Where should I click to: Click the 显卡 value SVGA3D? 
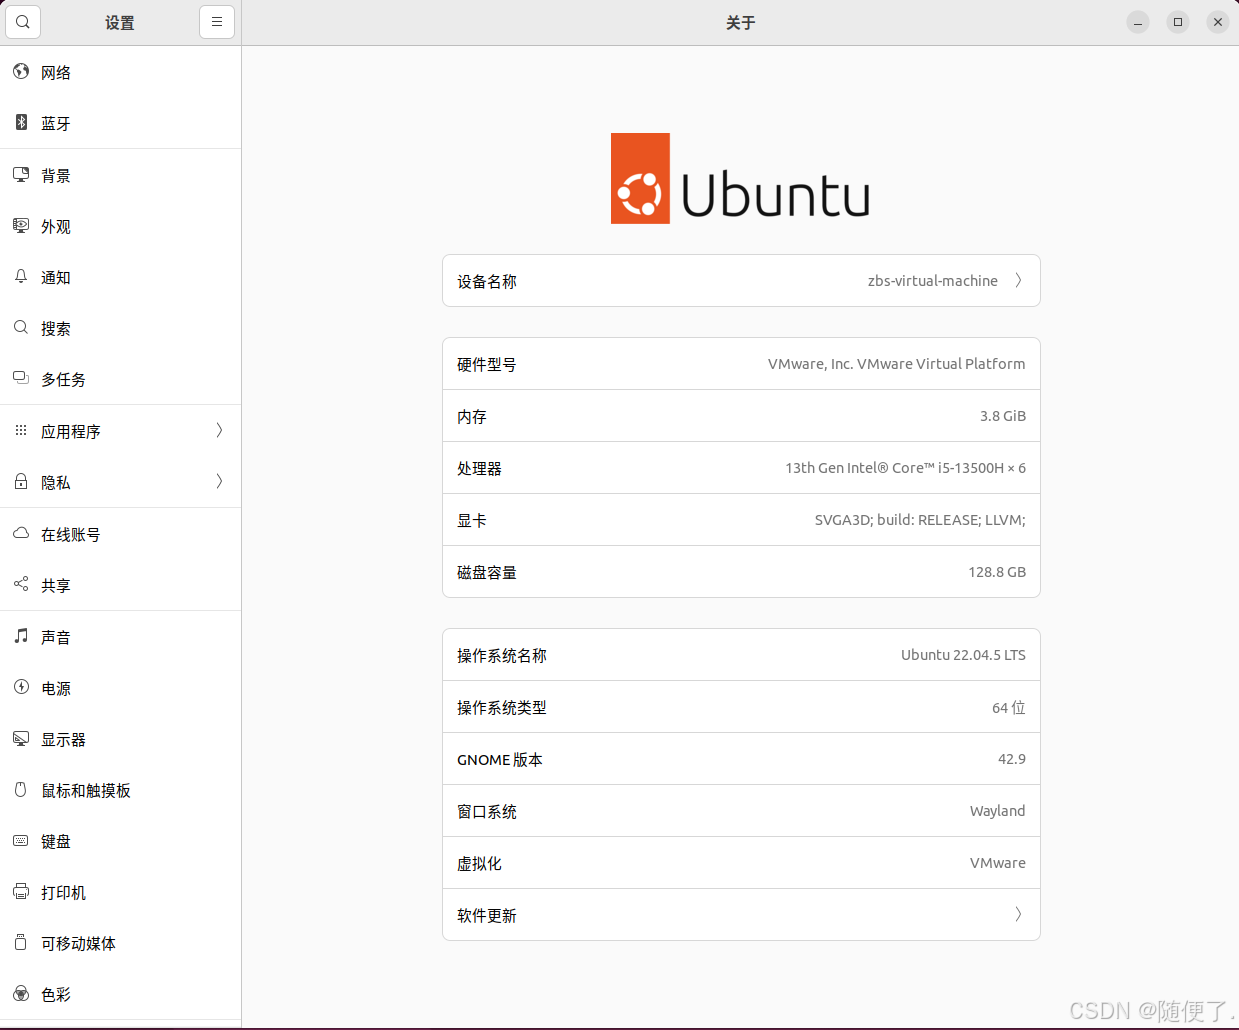click(x=920, y=520)
